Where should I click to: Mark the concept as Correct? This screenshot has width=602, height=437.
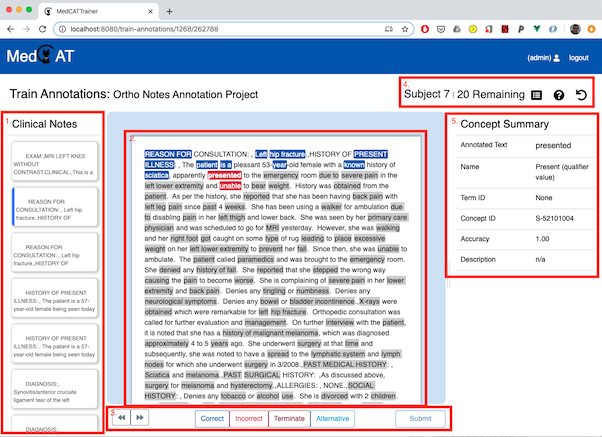tap(212, 418)
